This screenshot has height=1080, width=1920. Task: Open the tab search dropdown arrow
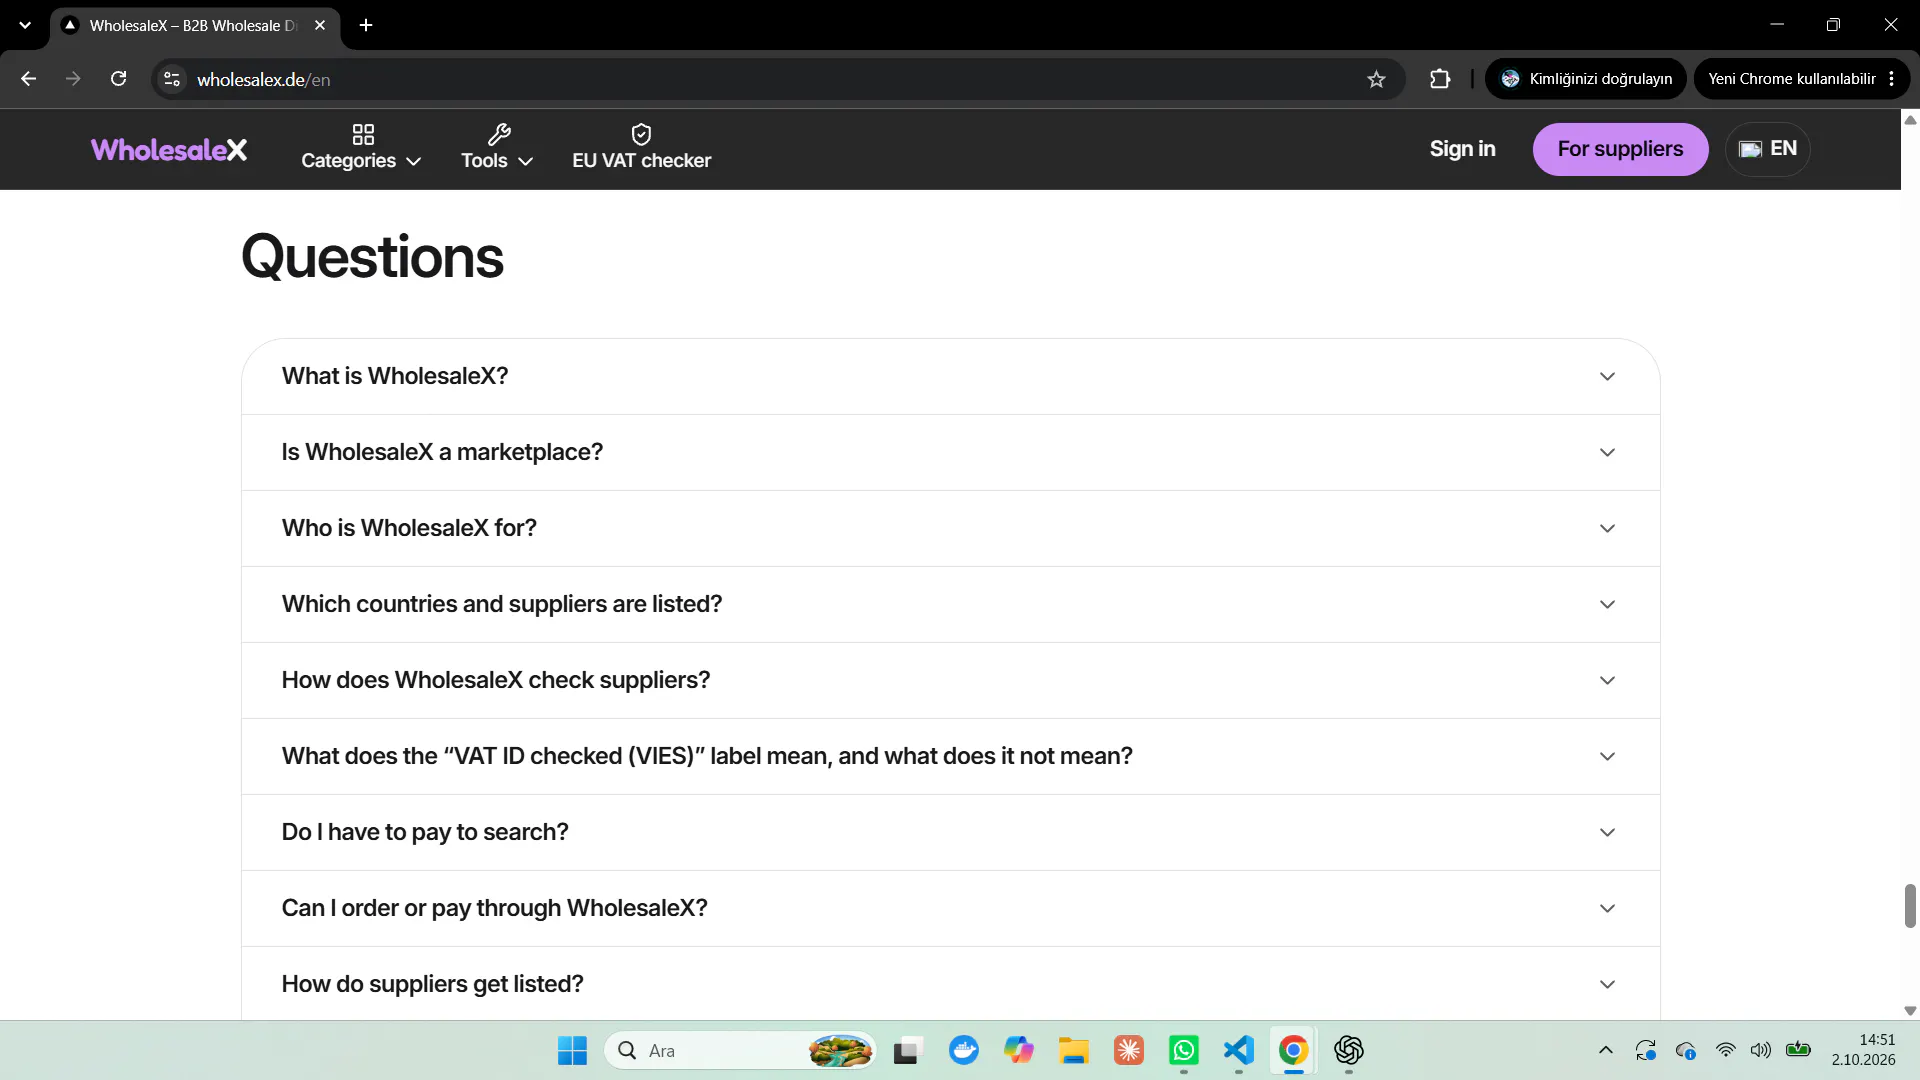coord(25,25)
